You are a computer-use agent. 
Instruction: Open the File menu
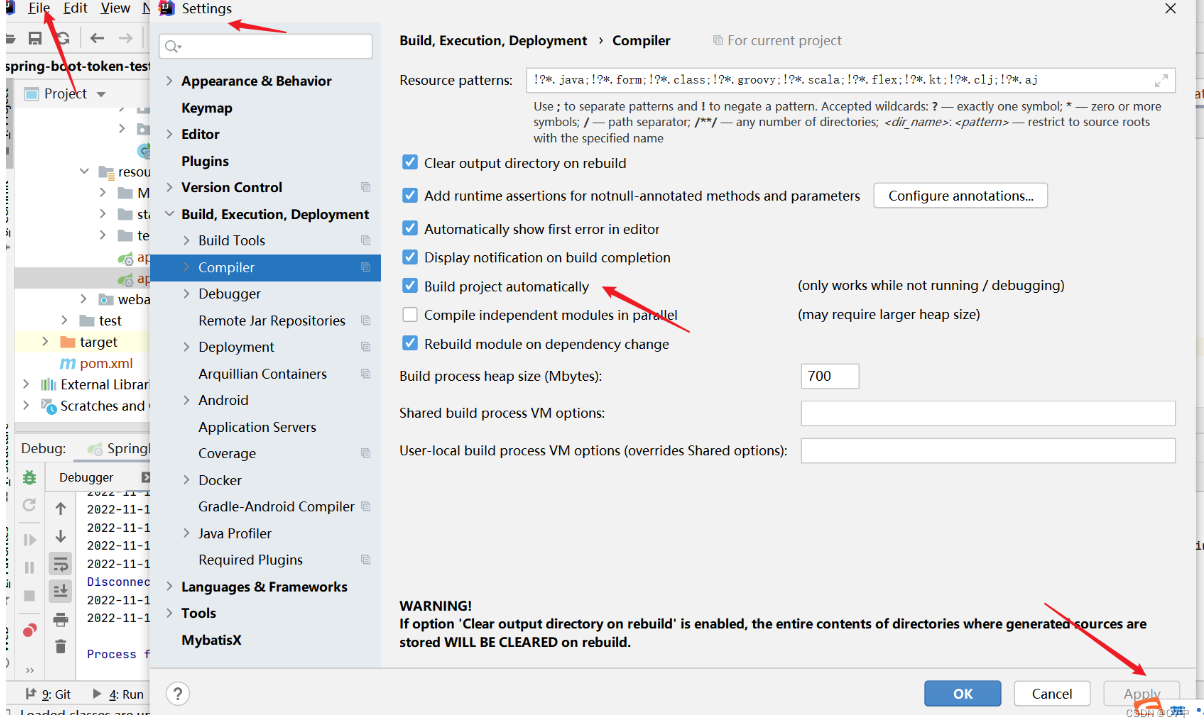point(39,8)
